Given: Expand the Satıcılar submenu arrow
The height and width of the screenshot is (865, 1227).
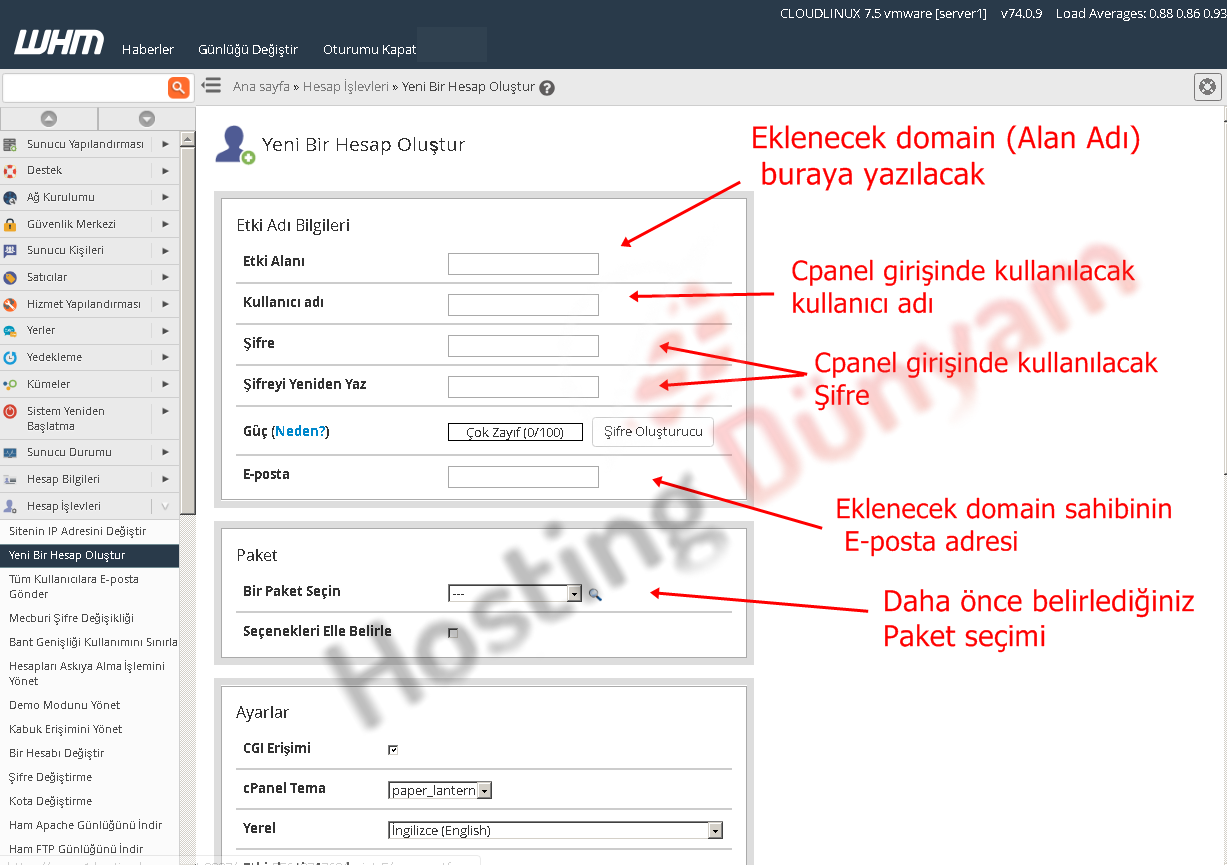Looking at the screenshot, I should tap(165, 277).
